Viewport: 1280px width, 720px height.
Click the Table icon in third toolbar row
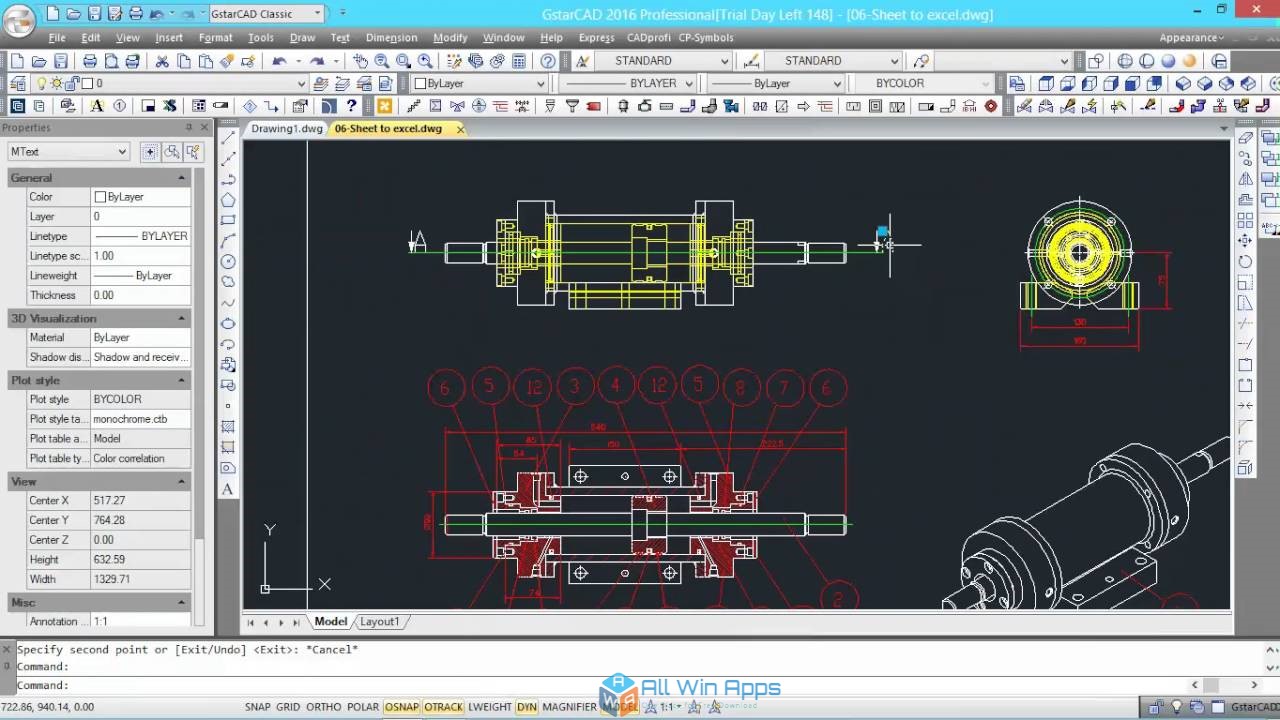click(199, 105)
